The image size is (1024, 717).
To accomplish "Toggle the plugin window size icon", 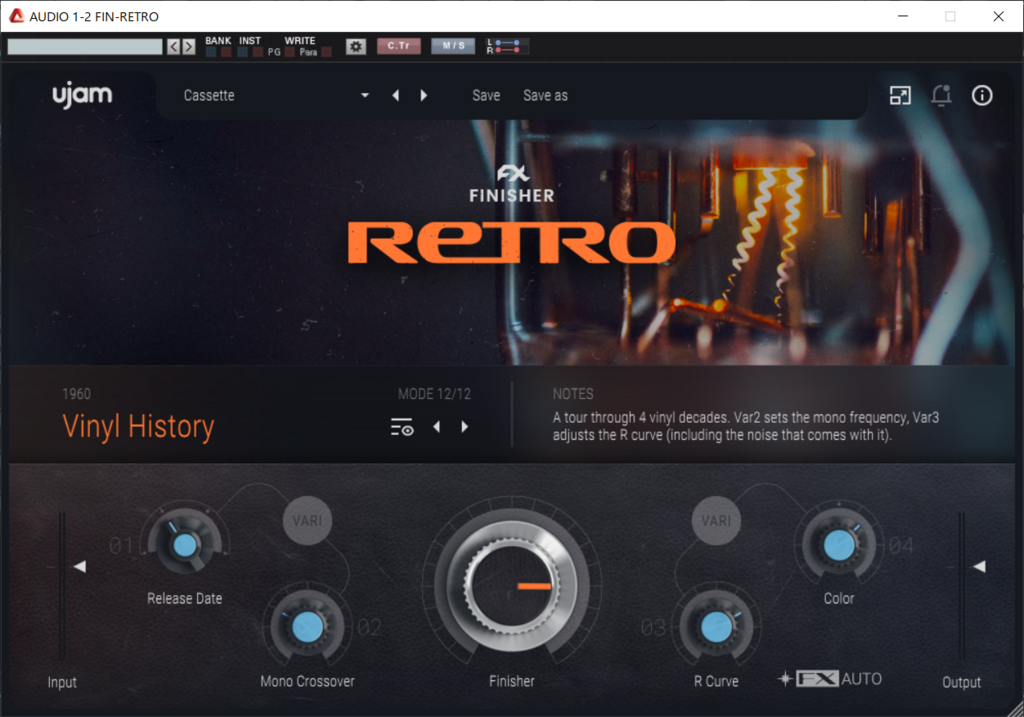I will (x=901, y=95).
